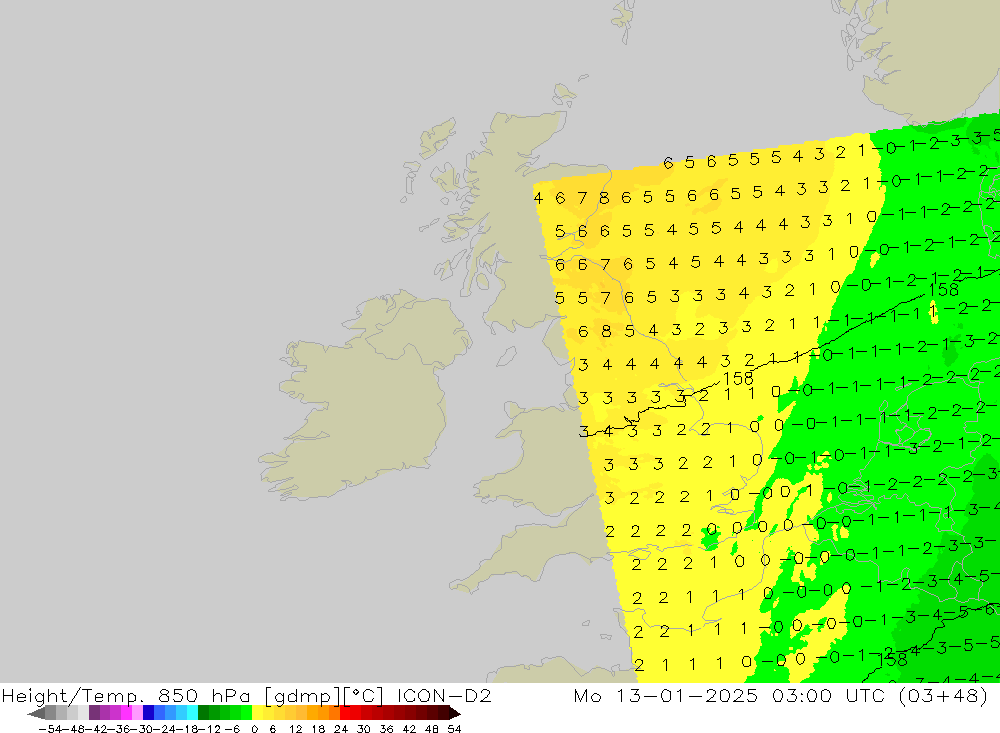1000x733 pixels.
Task: Click legend value '30' below the color bar
Action: click(x=364, y=729)
